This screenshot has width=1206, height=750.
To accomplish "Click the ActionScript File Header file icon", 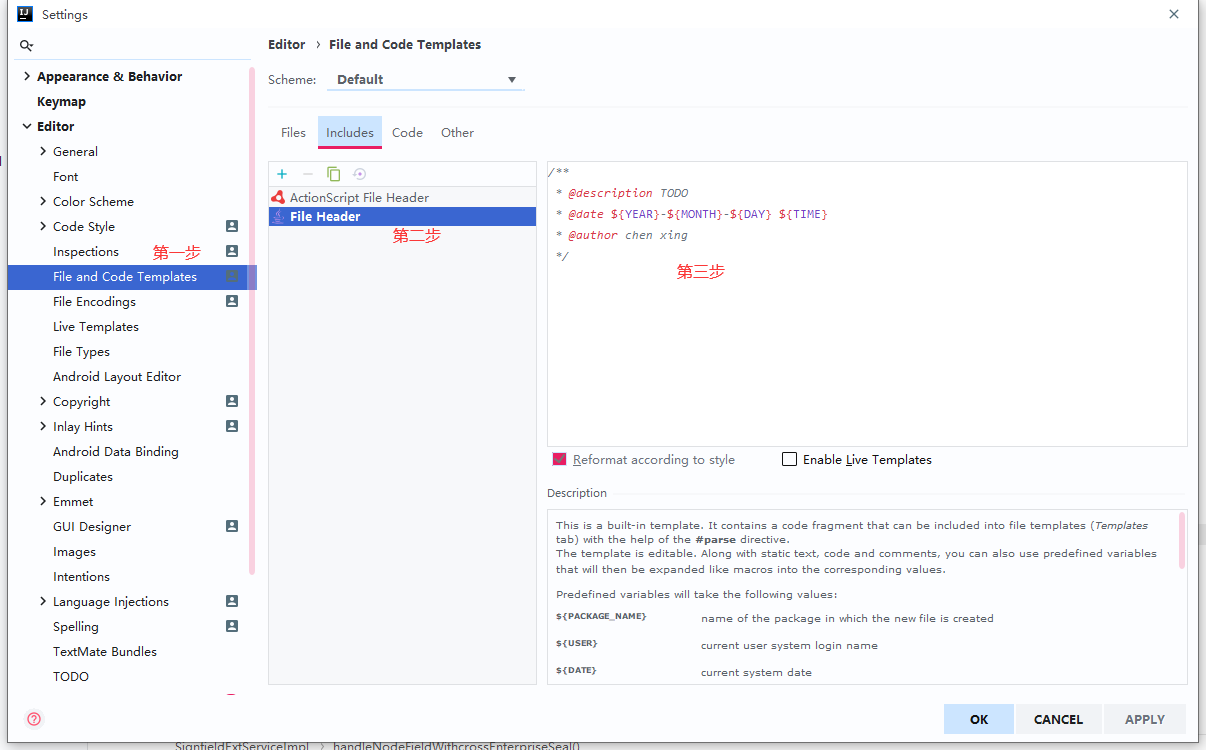I will pos(278,197).
